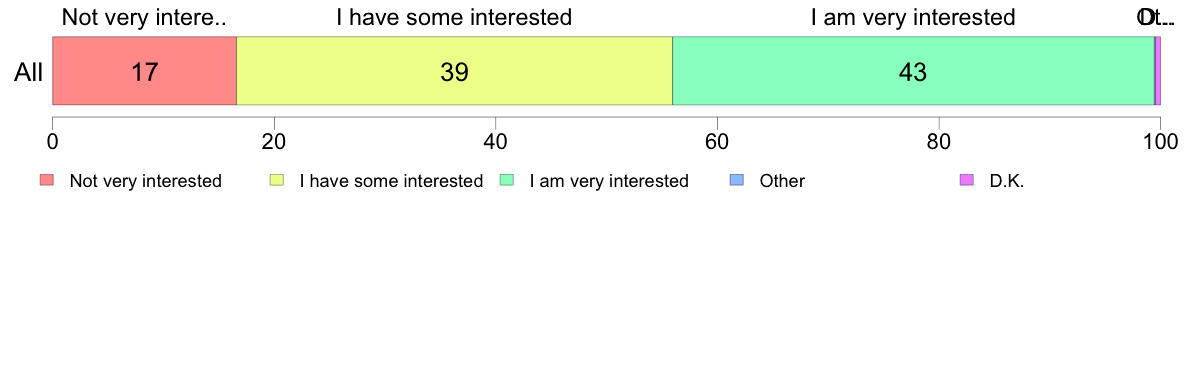Screen dimensions: 1188x368
Task: Click the 'I am very interested' header above bar
Action: click(913, 17)
